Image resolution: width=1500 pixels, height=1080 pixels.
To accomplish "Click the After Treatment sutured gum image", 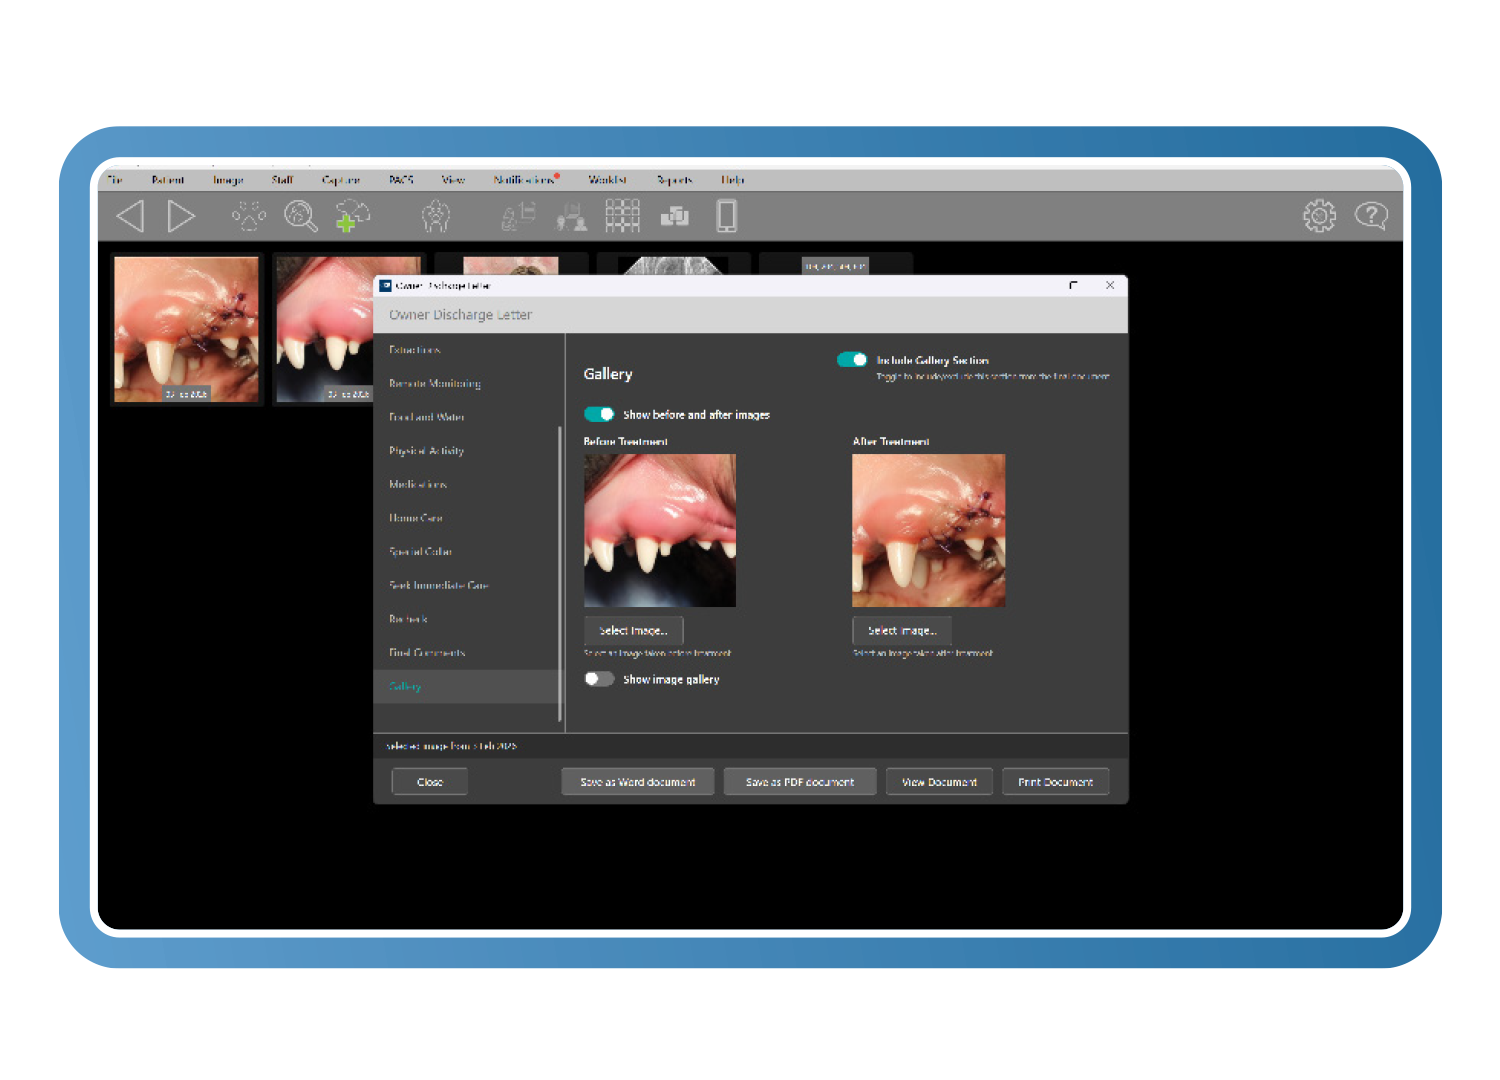I will (x=928, y=530).
